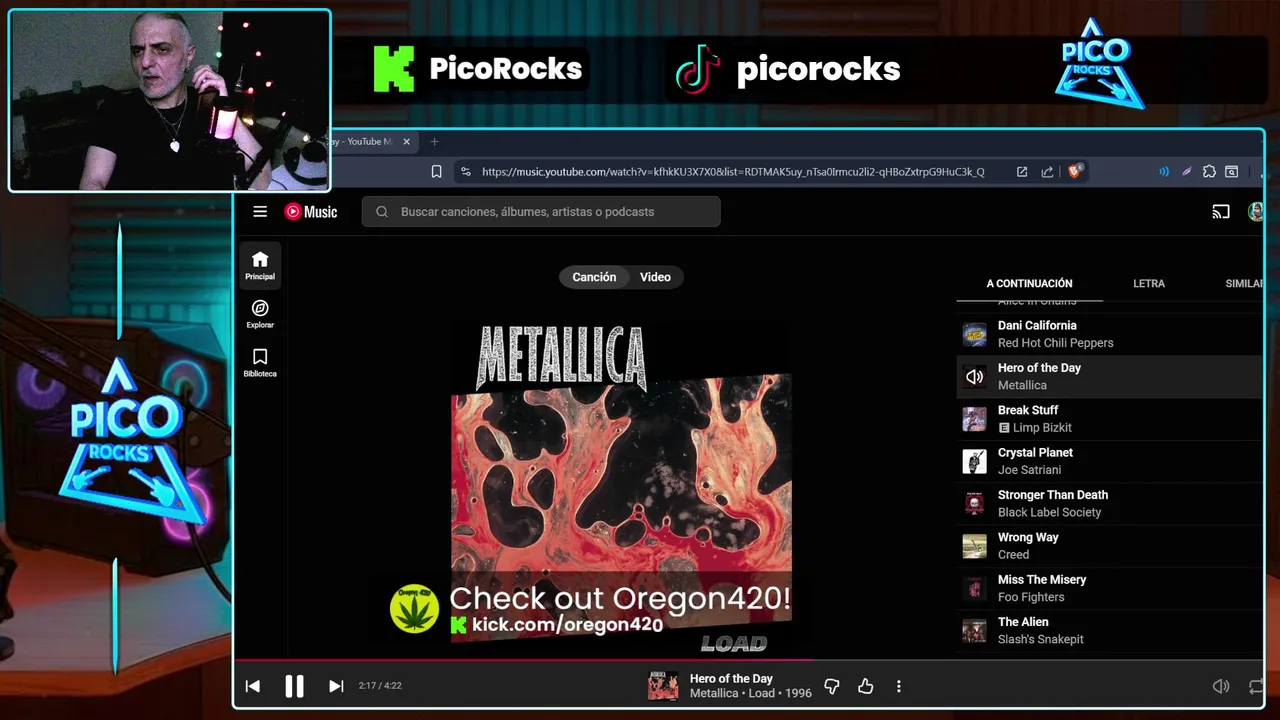
Task: Play Break Stuff by Limp Bizkit
Action: (x=1109, y=419)
